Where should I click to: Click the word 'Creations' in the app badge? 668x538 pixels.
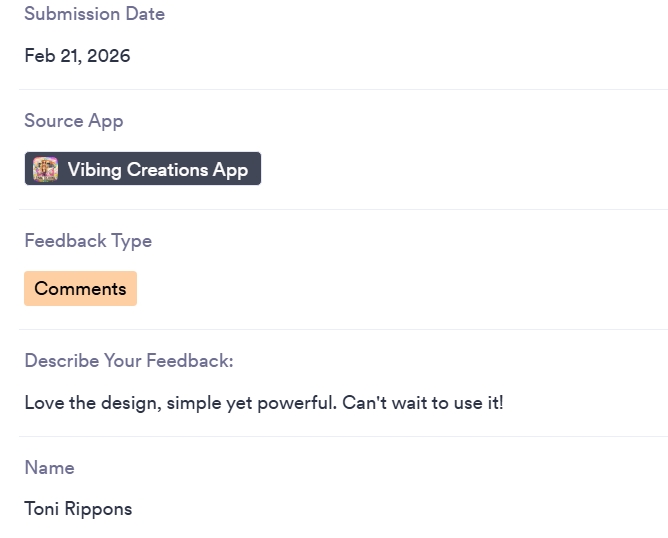click(167, 169)
